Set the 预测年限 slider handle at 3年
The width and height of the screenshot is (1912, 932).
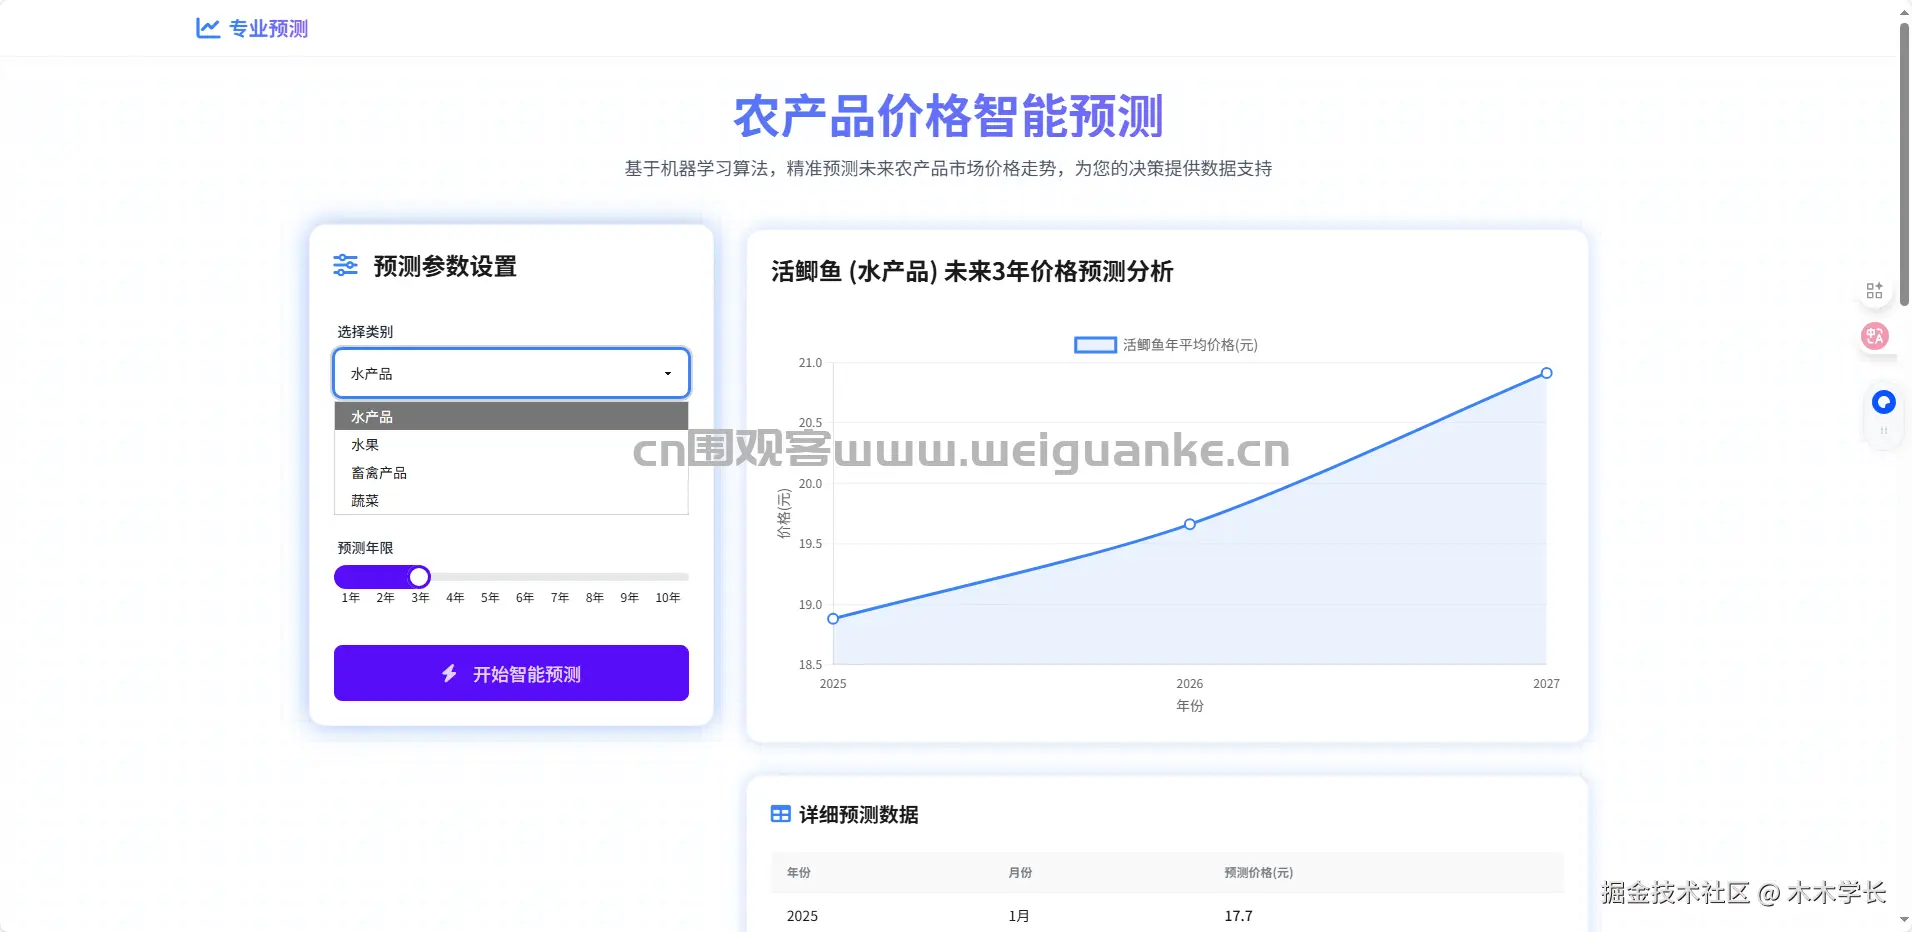(419, 576)
